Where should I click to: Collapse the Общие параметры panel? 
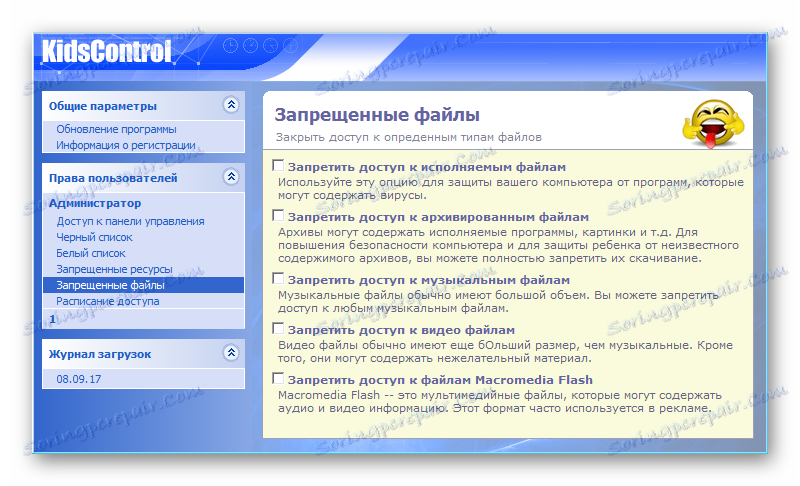click(231, 105)
